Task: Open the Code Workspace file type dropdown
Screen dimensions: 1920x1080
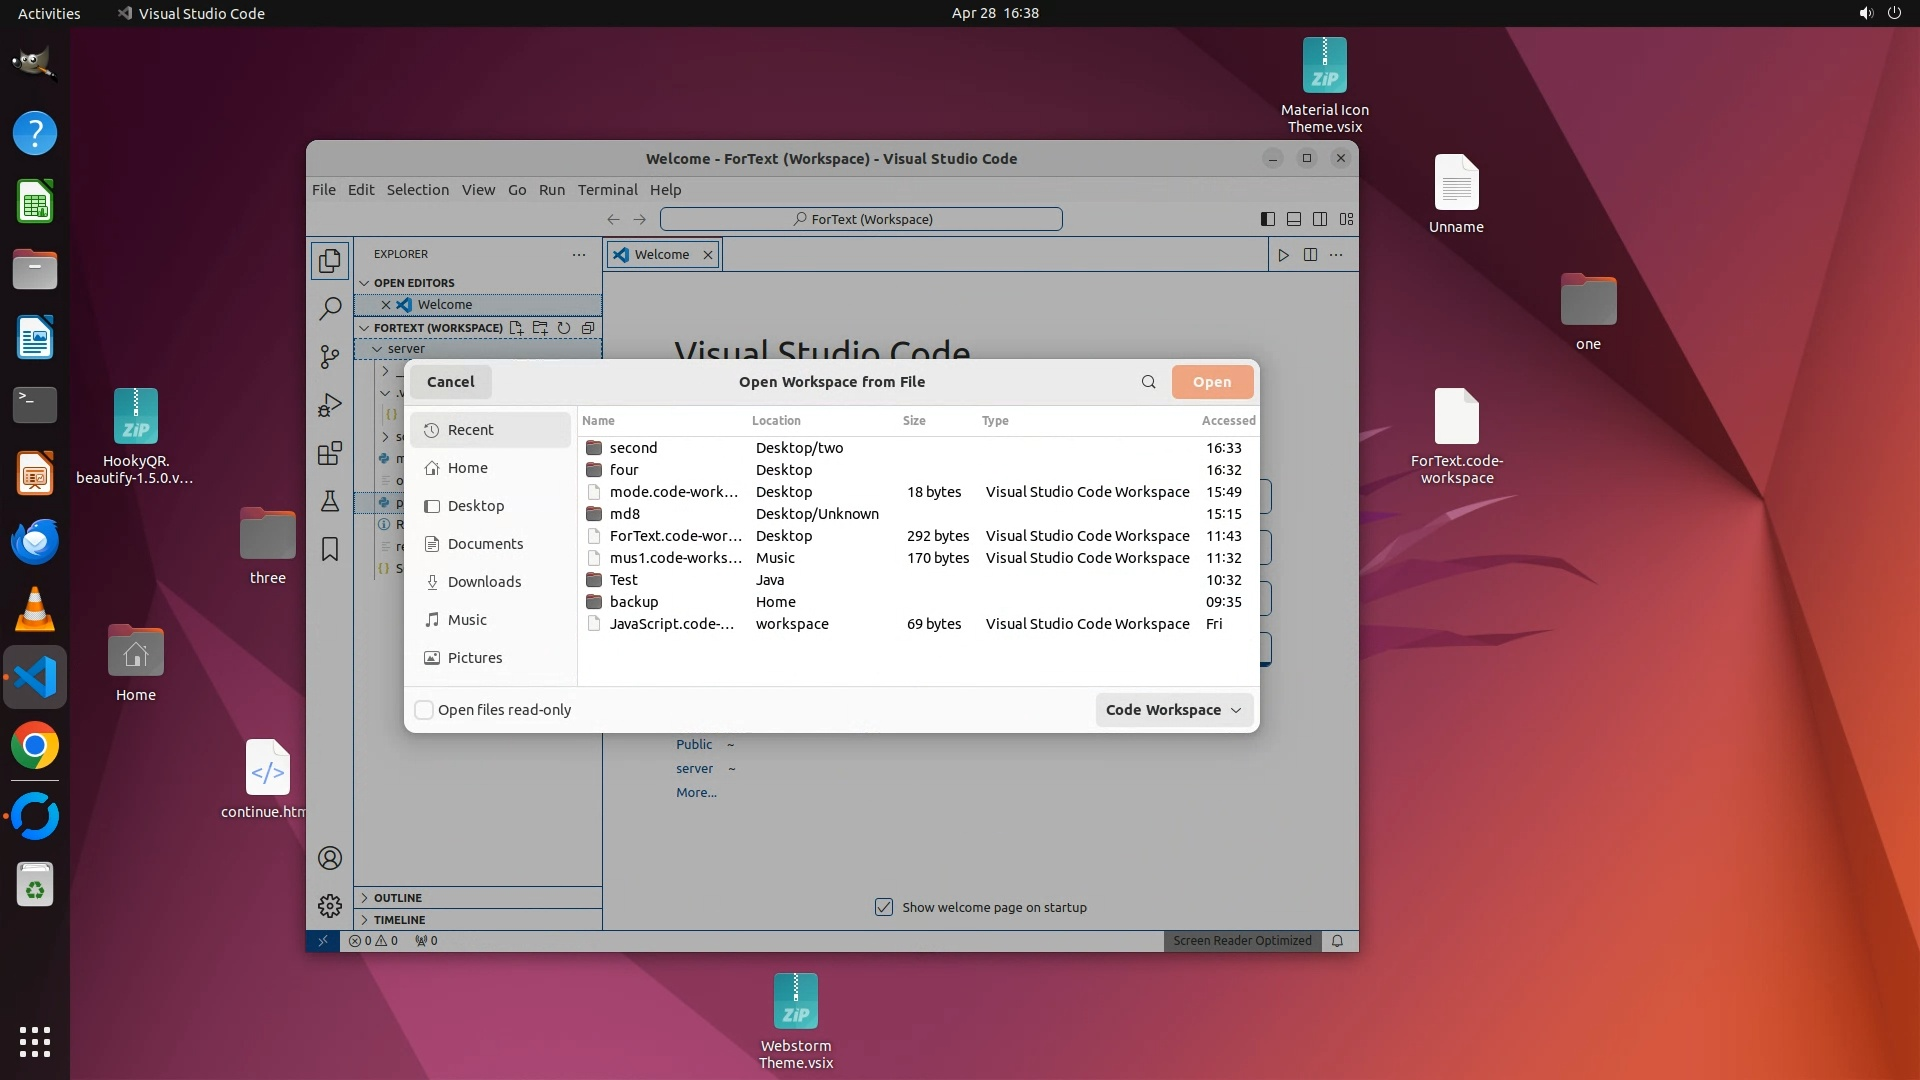Action: 1173,710
